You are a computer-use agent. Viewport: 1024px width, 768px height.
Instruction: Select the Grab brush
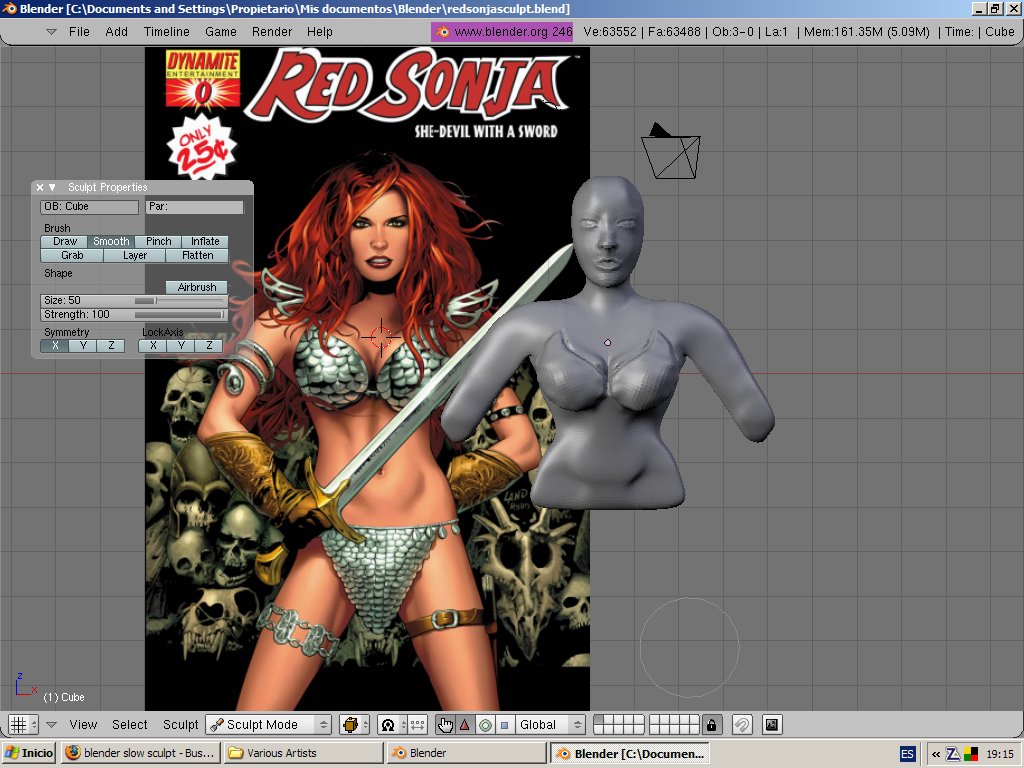tap(72, 256)
